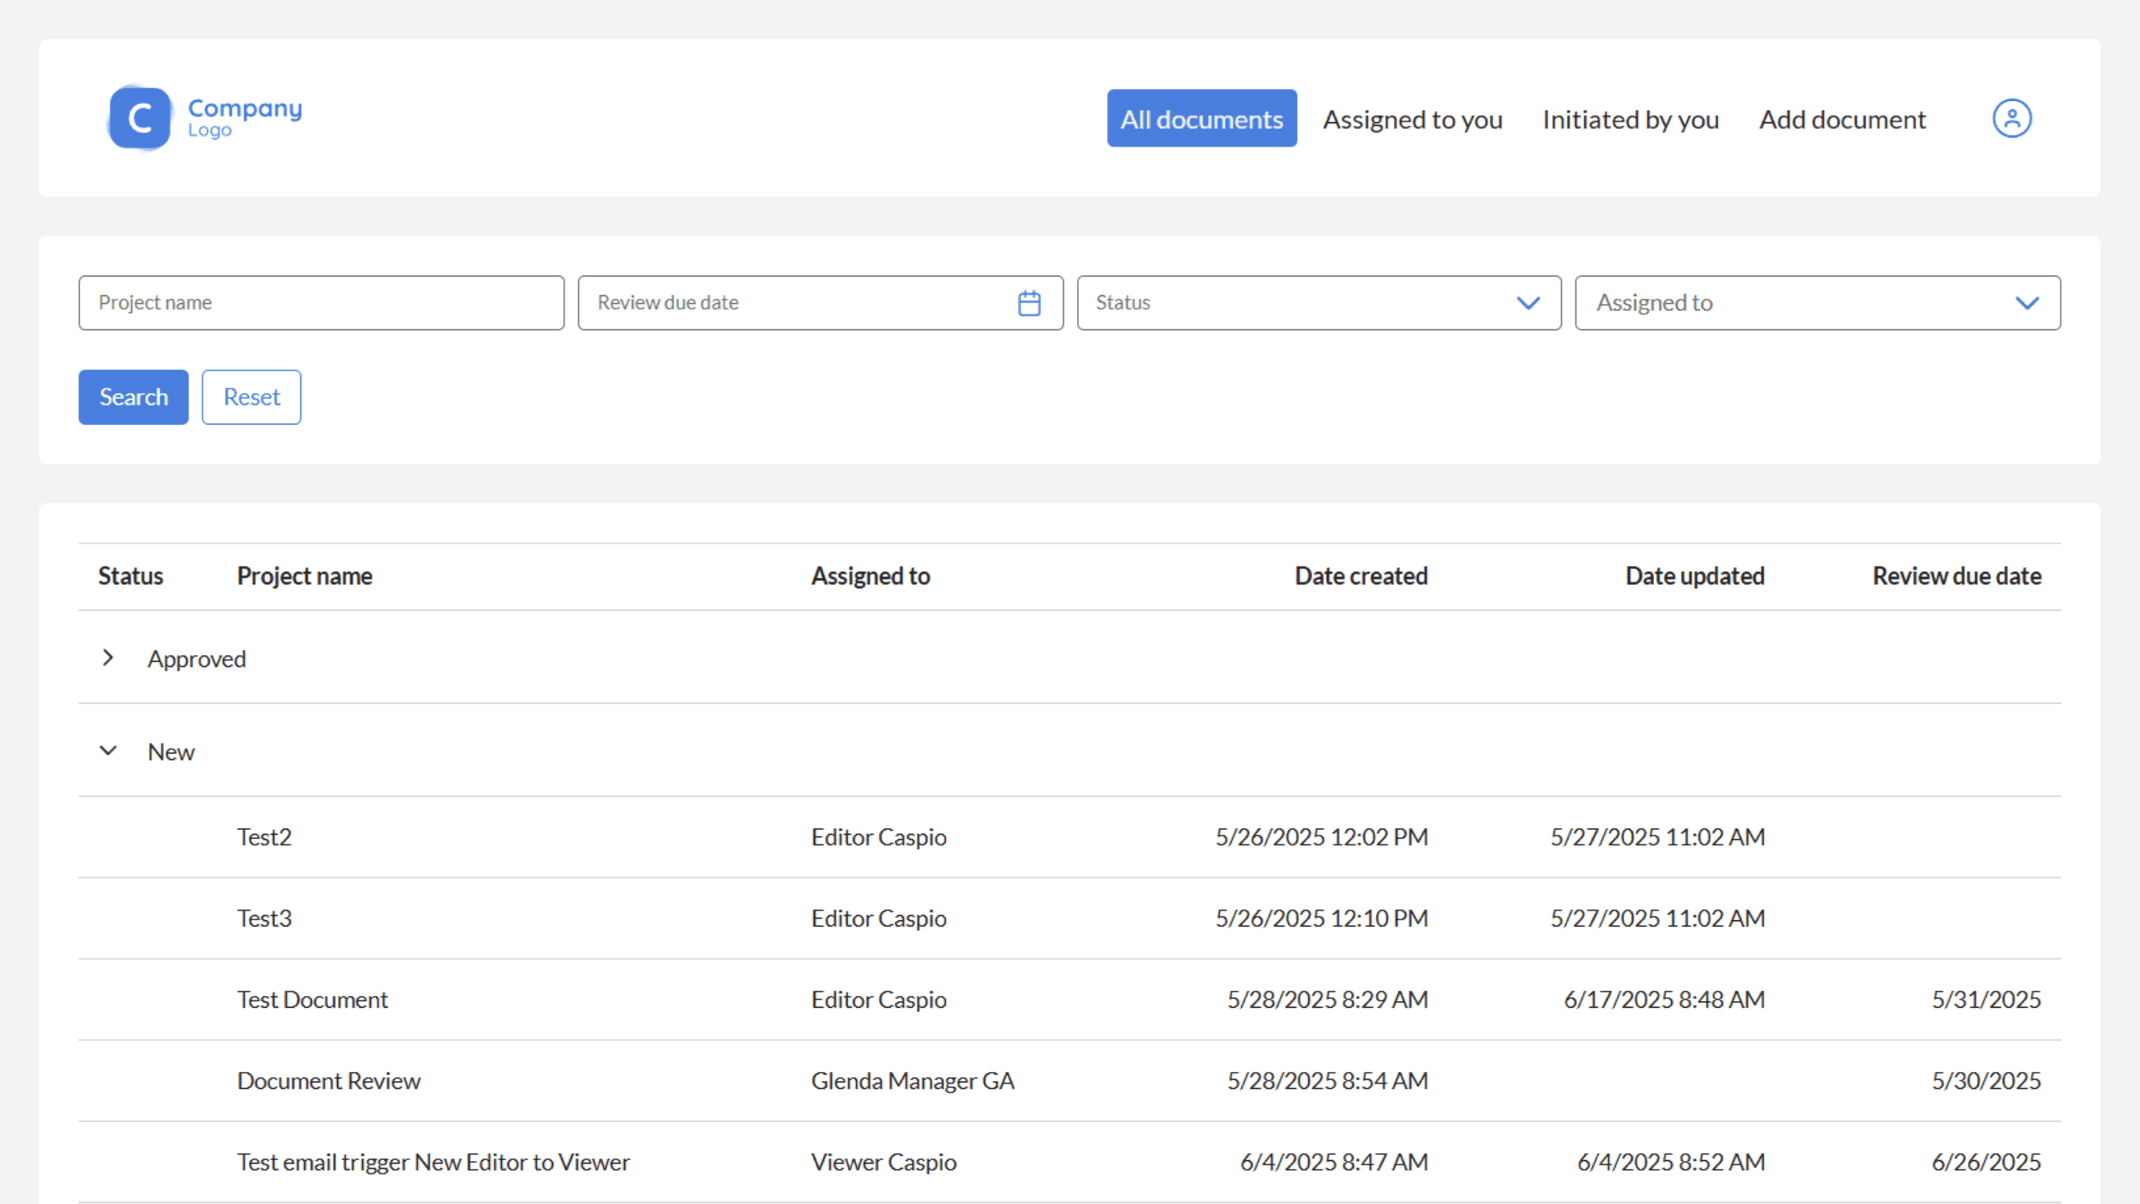Click the Search button
The height and width of the screenshot is (1204, 2140).
pyautogui.click(x=133, y=397)
